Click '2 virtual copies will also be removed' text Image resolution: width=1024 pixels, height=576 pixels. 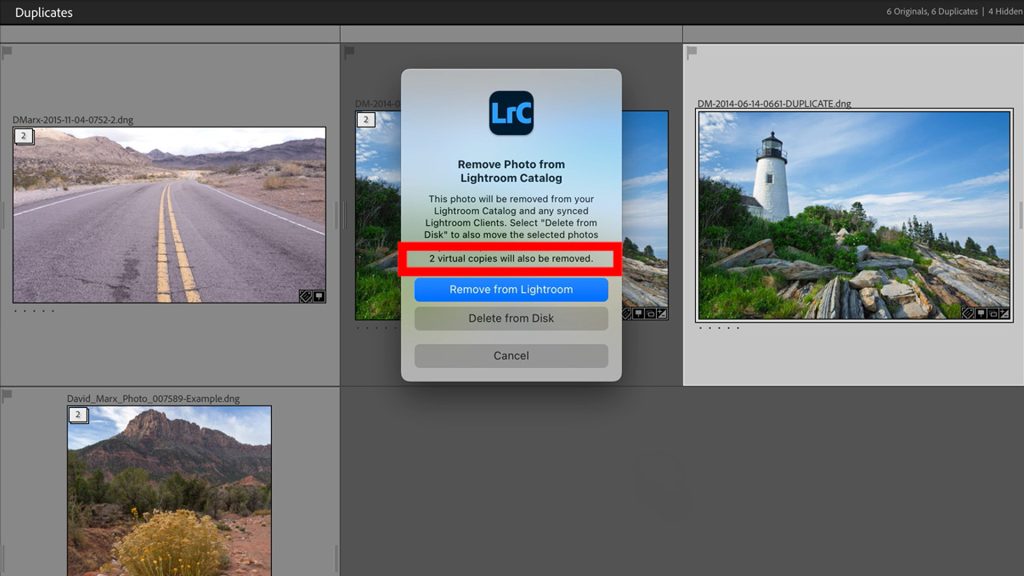(x=511, y=259)
